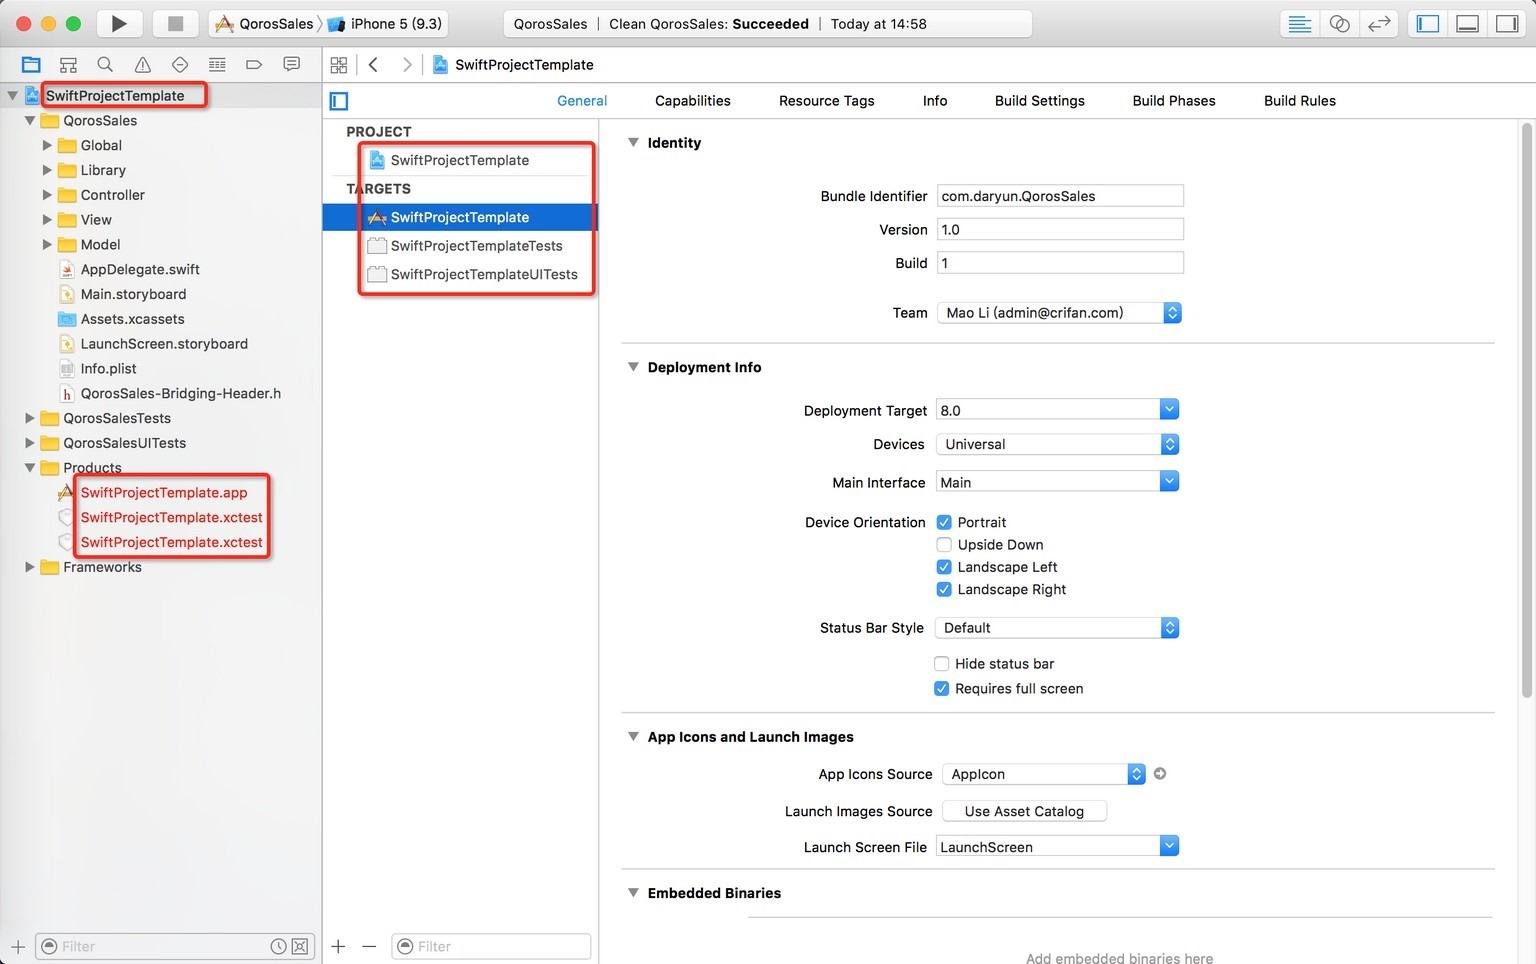
Task: Click the Run (play) button
Action: pyautogui.click(x=119, y=24)
